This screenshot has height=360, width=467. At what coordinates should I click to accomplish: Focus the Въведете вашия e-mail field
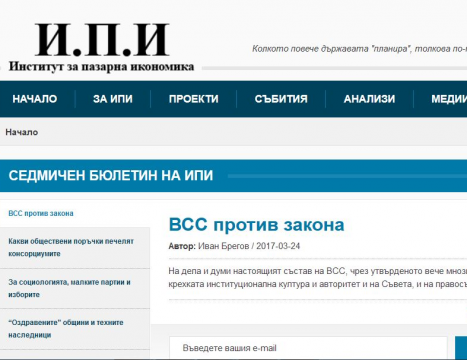pyautogui.click(x=308, y=348)
